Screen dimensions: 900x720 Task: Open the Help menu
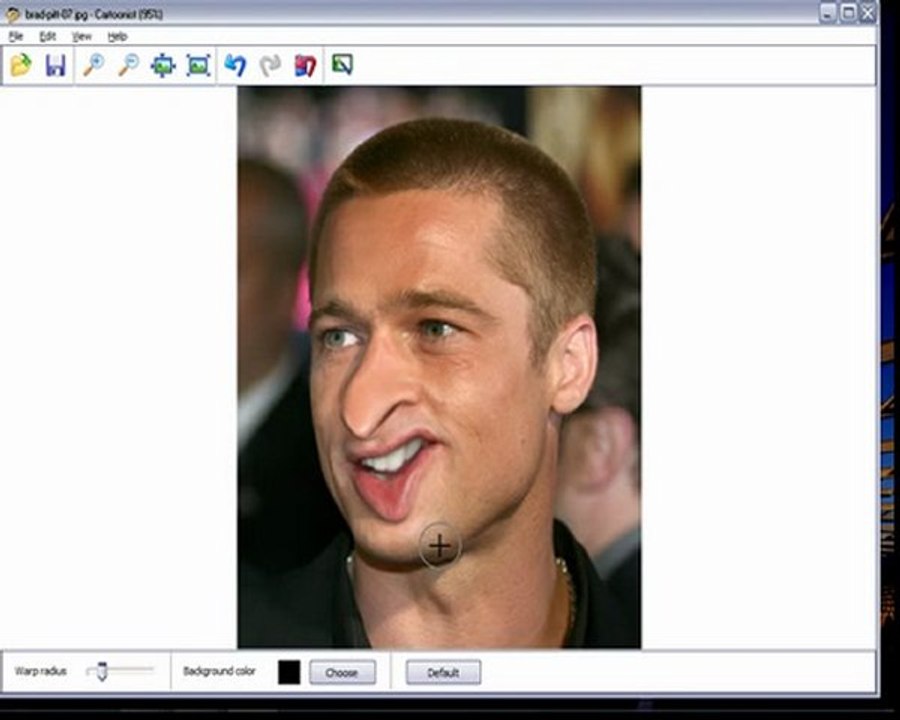117,37
